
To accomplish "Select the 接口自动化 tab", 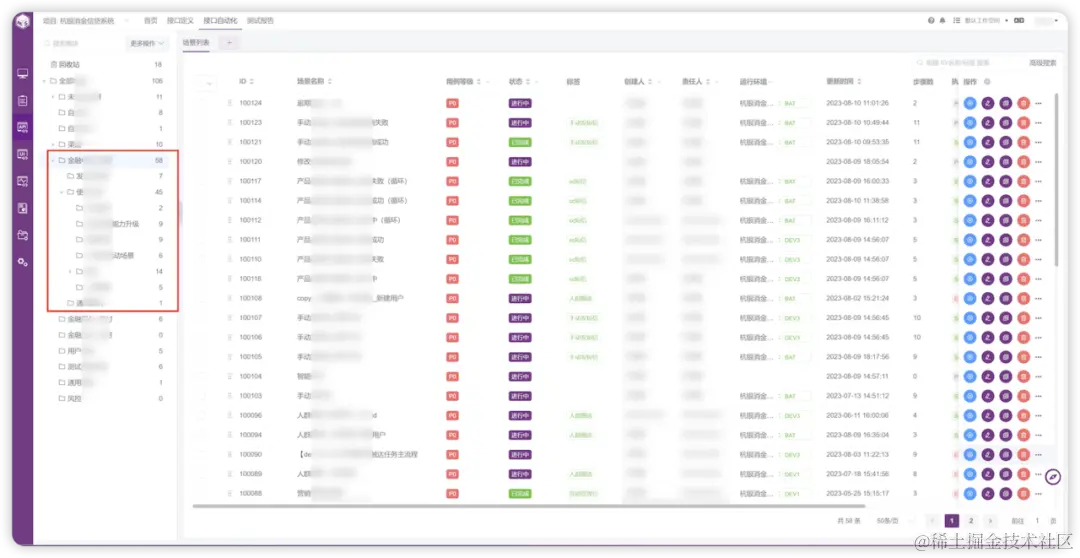I will (220, 21).
